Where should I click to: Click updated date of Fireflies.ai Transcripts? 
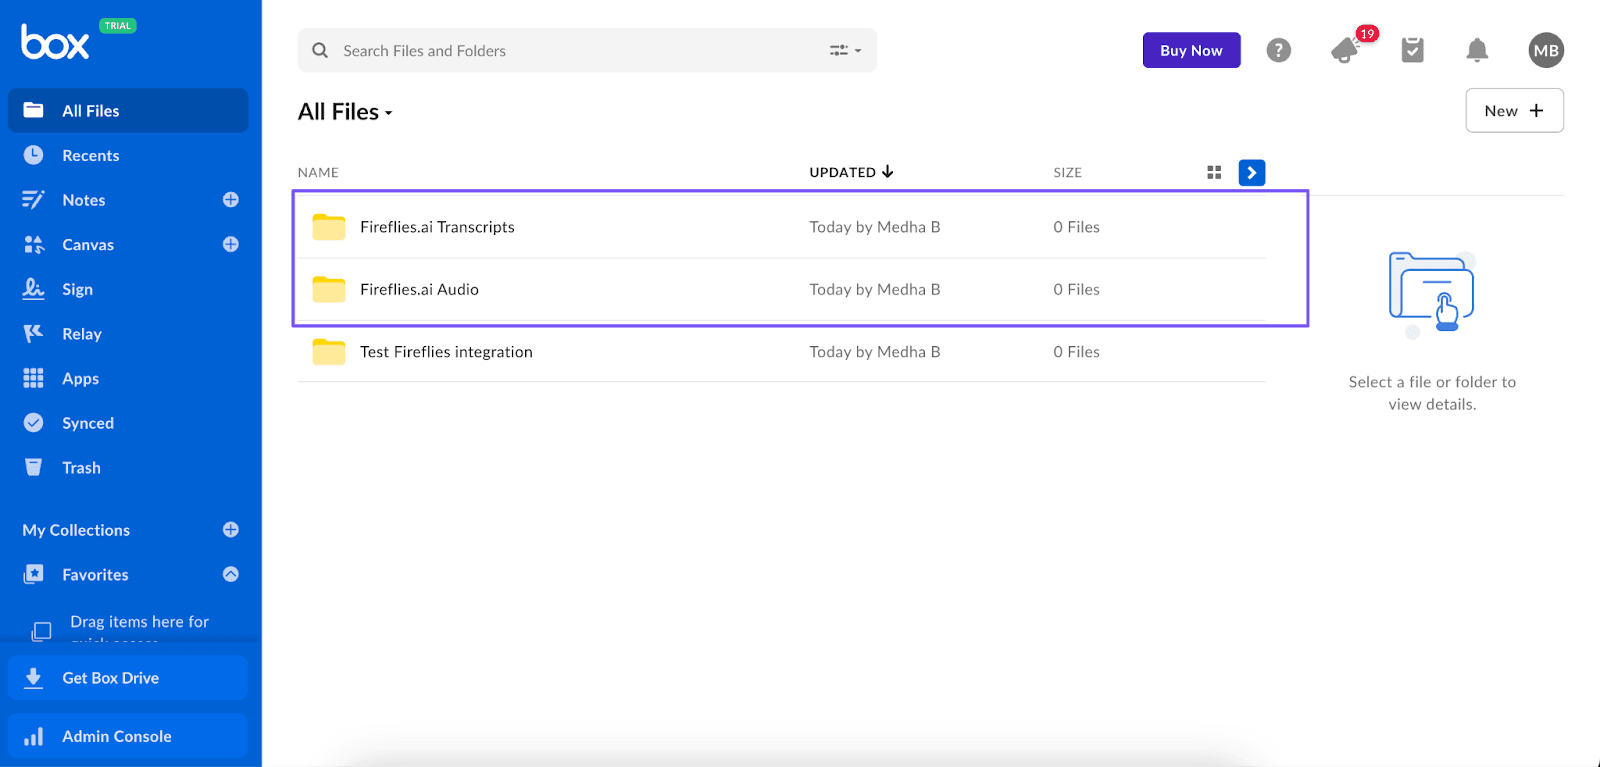pos(875,227)
